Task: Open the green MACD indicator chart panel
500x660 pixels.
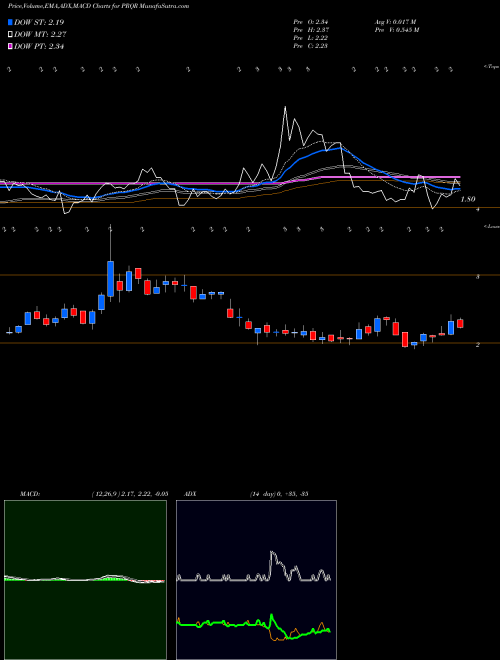Action: point(85,580)
